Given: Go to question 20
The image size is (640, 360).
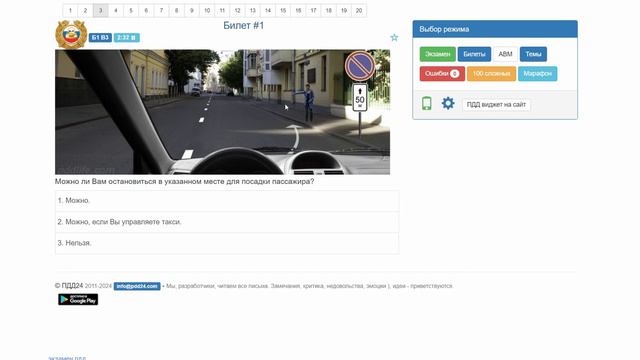Looking at the screenshot, I should 359,11.
